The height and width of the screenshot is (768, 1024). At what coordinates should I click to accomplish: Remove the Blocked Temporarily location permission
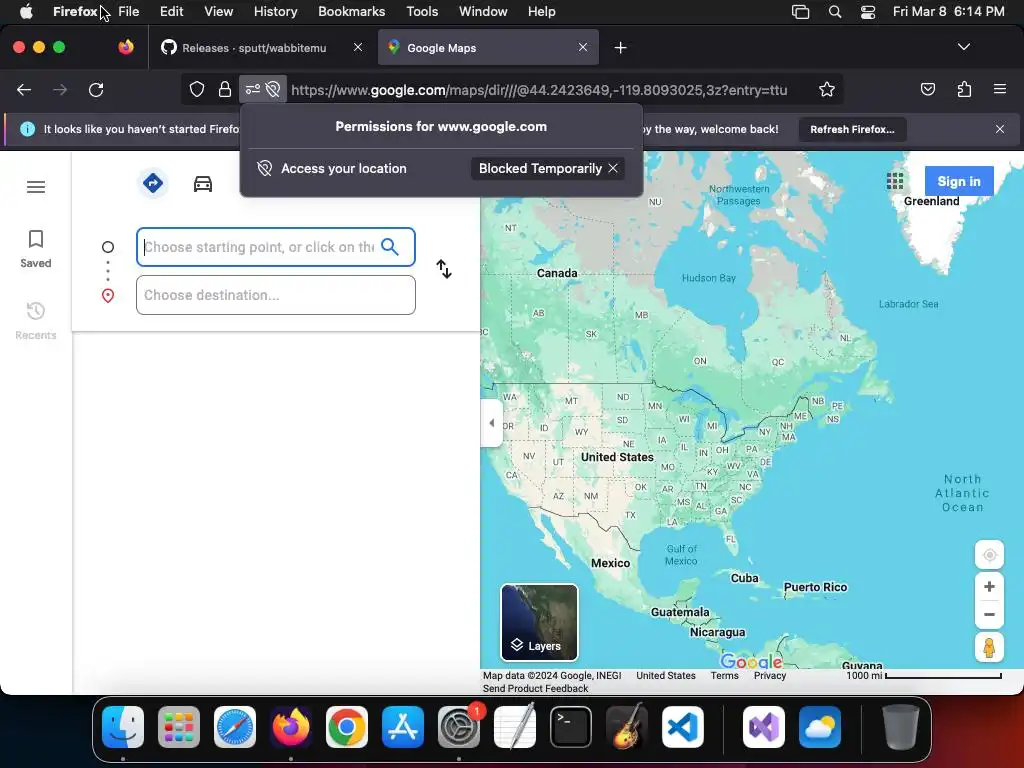pyautogui.click(x=613, y=168)
